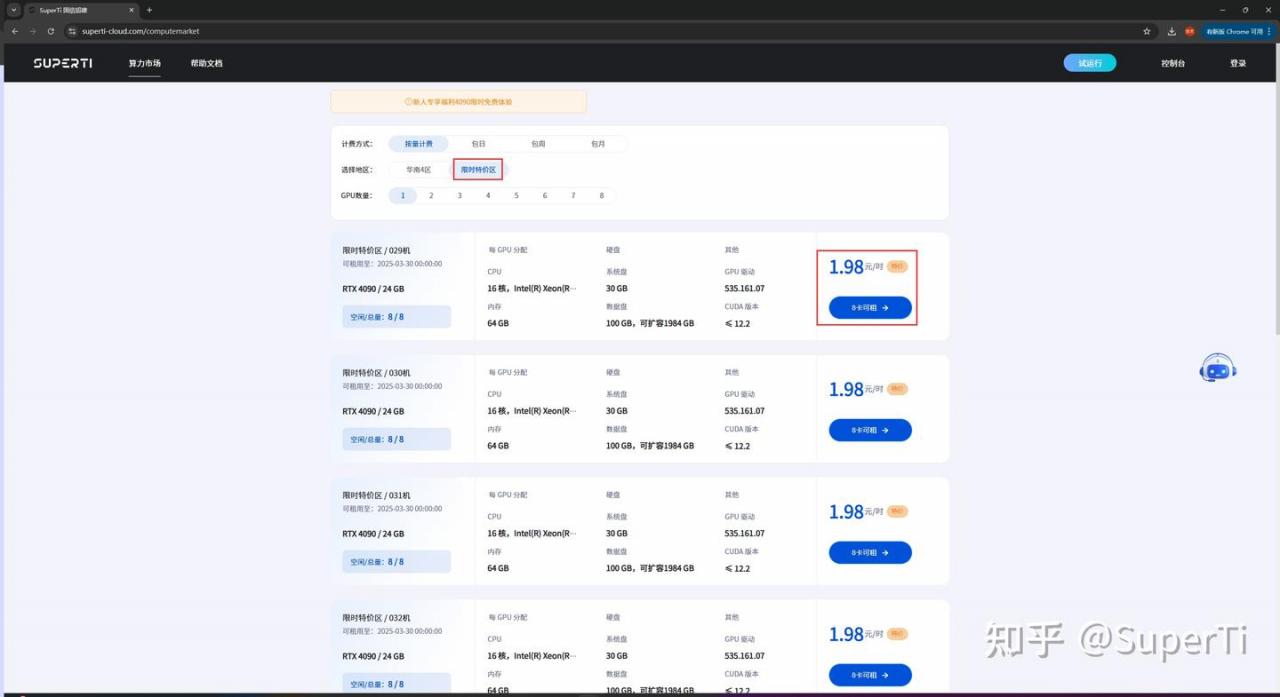The height and width of the screenshot is (697, 1280).
Task: Click the 1.98 price on machine 029
Action: click(x=846, y=267)
